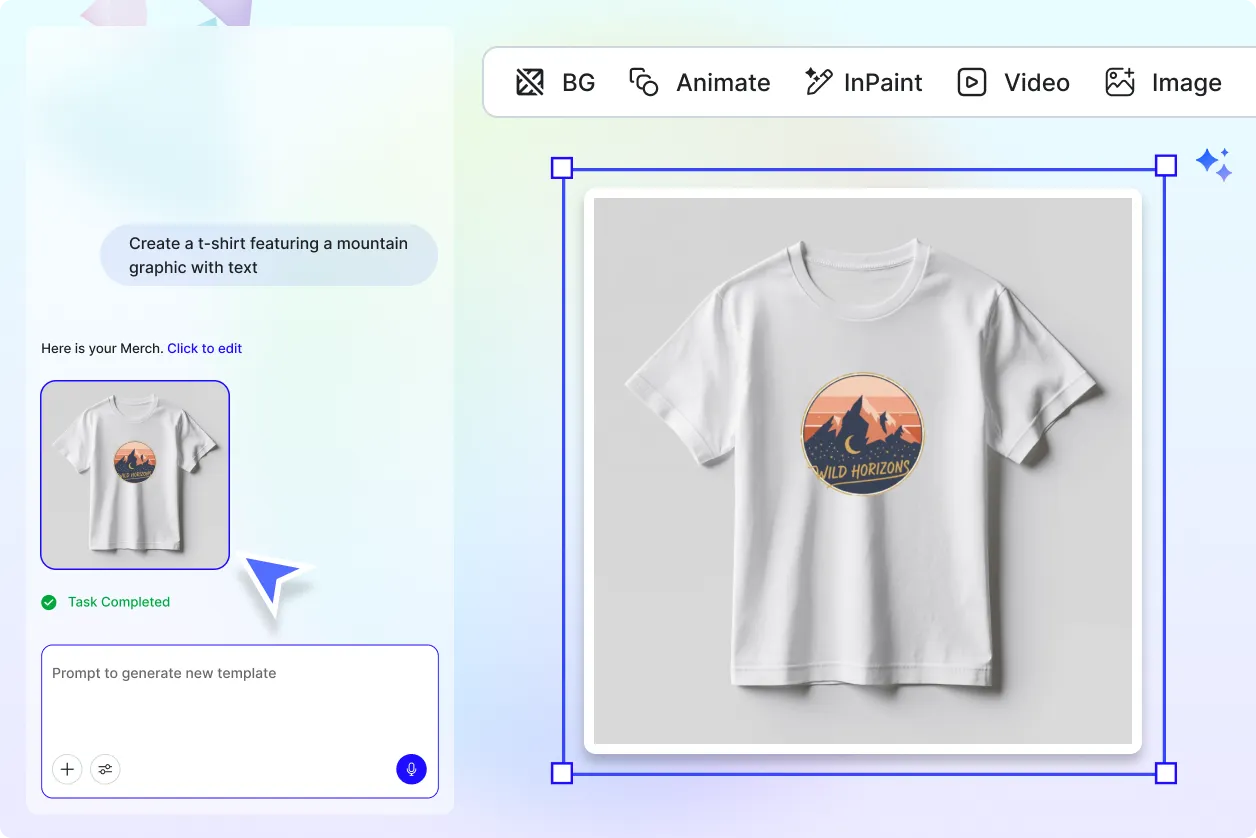Select the BG toolbar label
1256x838 pixels.
578,82
